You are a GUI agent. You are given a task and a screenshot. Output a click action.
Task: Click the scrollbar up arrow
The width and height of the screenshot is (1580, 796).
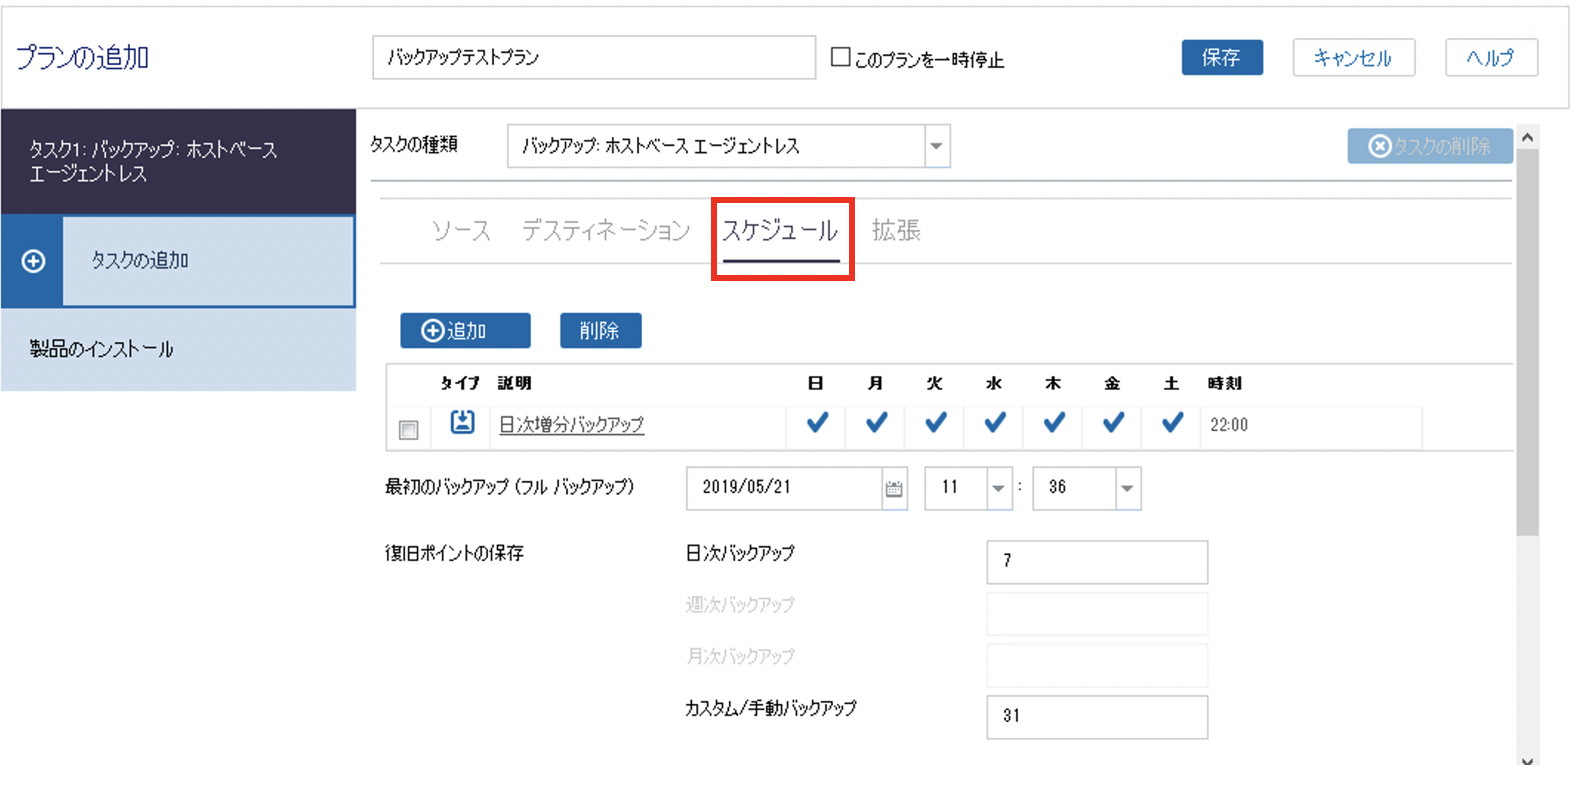pos(1527,137)
